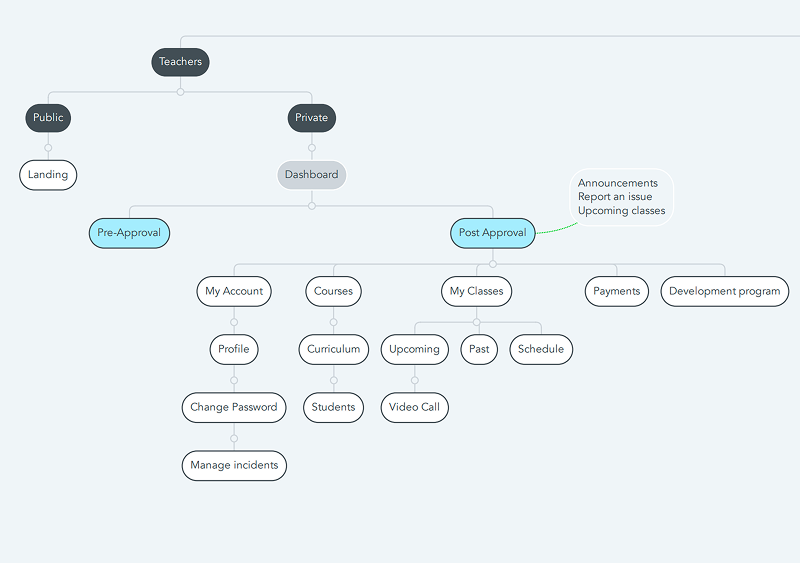Collapse the Dashboard children via circle toggle

[312, 206]
